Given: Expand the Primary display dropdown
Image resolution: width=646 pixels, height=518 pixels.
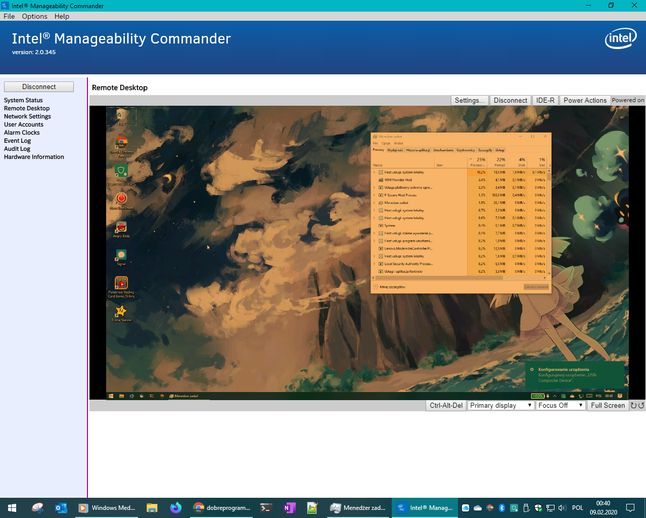Looking at the screenshot, I should (x=501, y=405).
